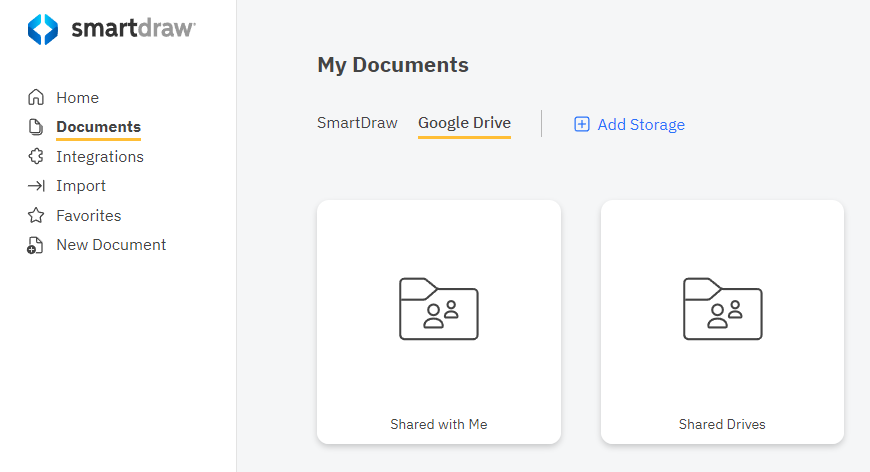The width and height of the screenshot is (870, 472).
Task: Click the Import arrow icon
Action: (x=36, y=186)
